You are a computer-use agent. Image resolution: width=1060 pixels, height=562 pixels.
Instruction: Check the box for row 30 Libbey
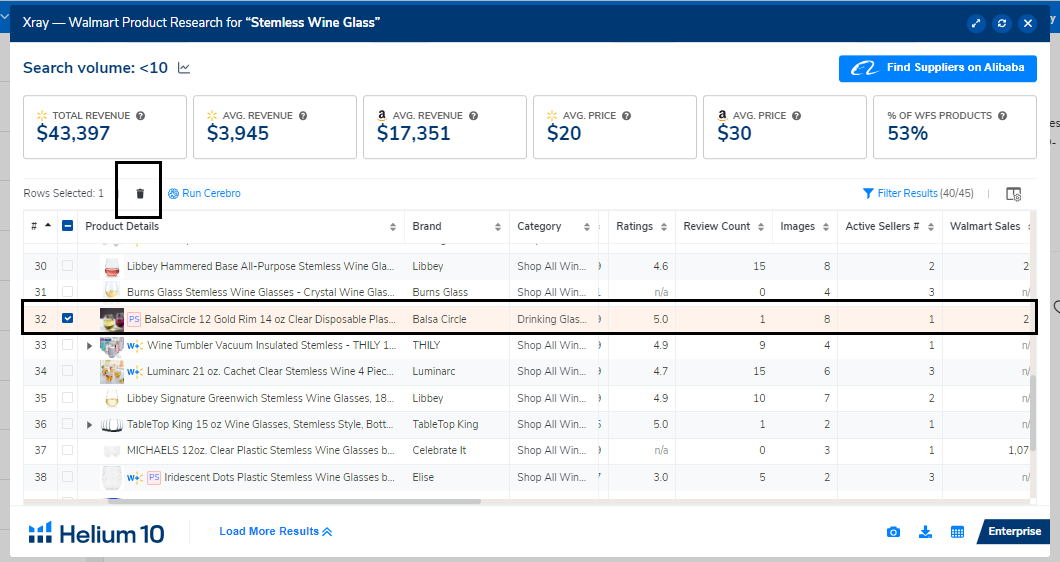[x=68, y=266]
